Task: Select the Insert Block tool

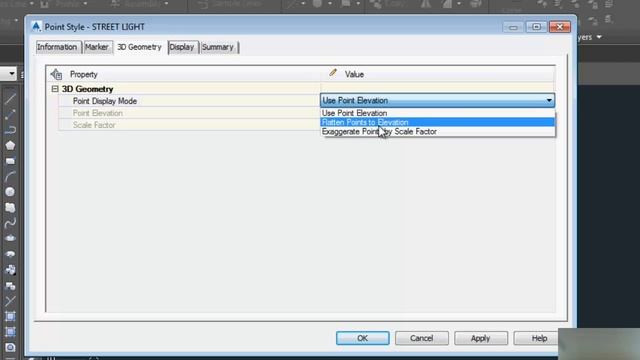Action: tap(10, 269)
